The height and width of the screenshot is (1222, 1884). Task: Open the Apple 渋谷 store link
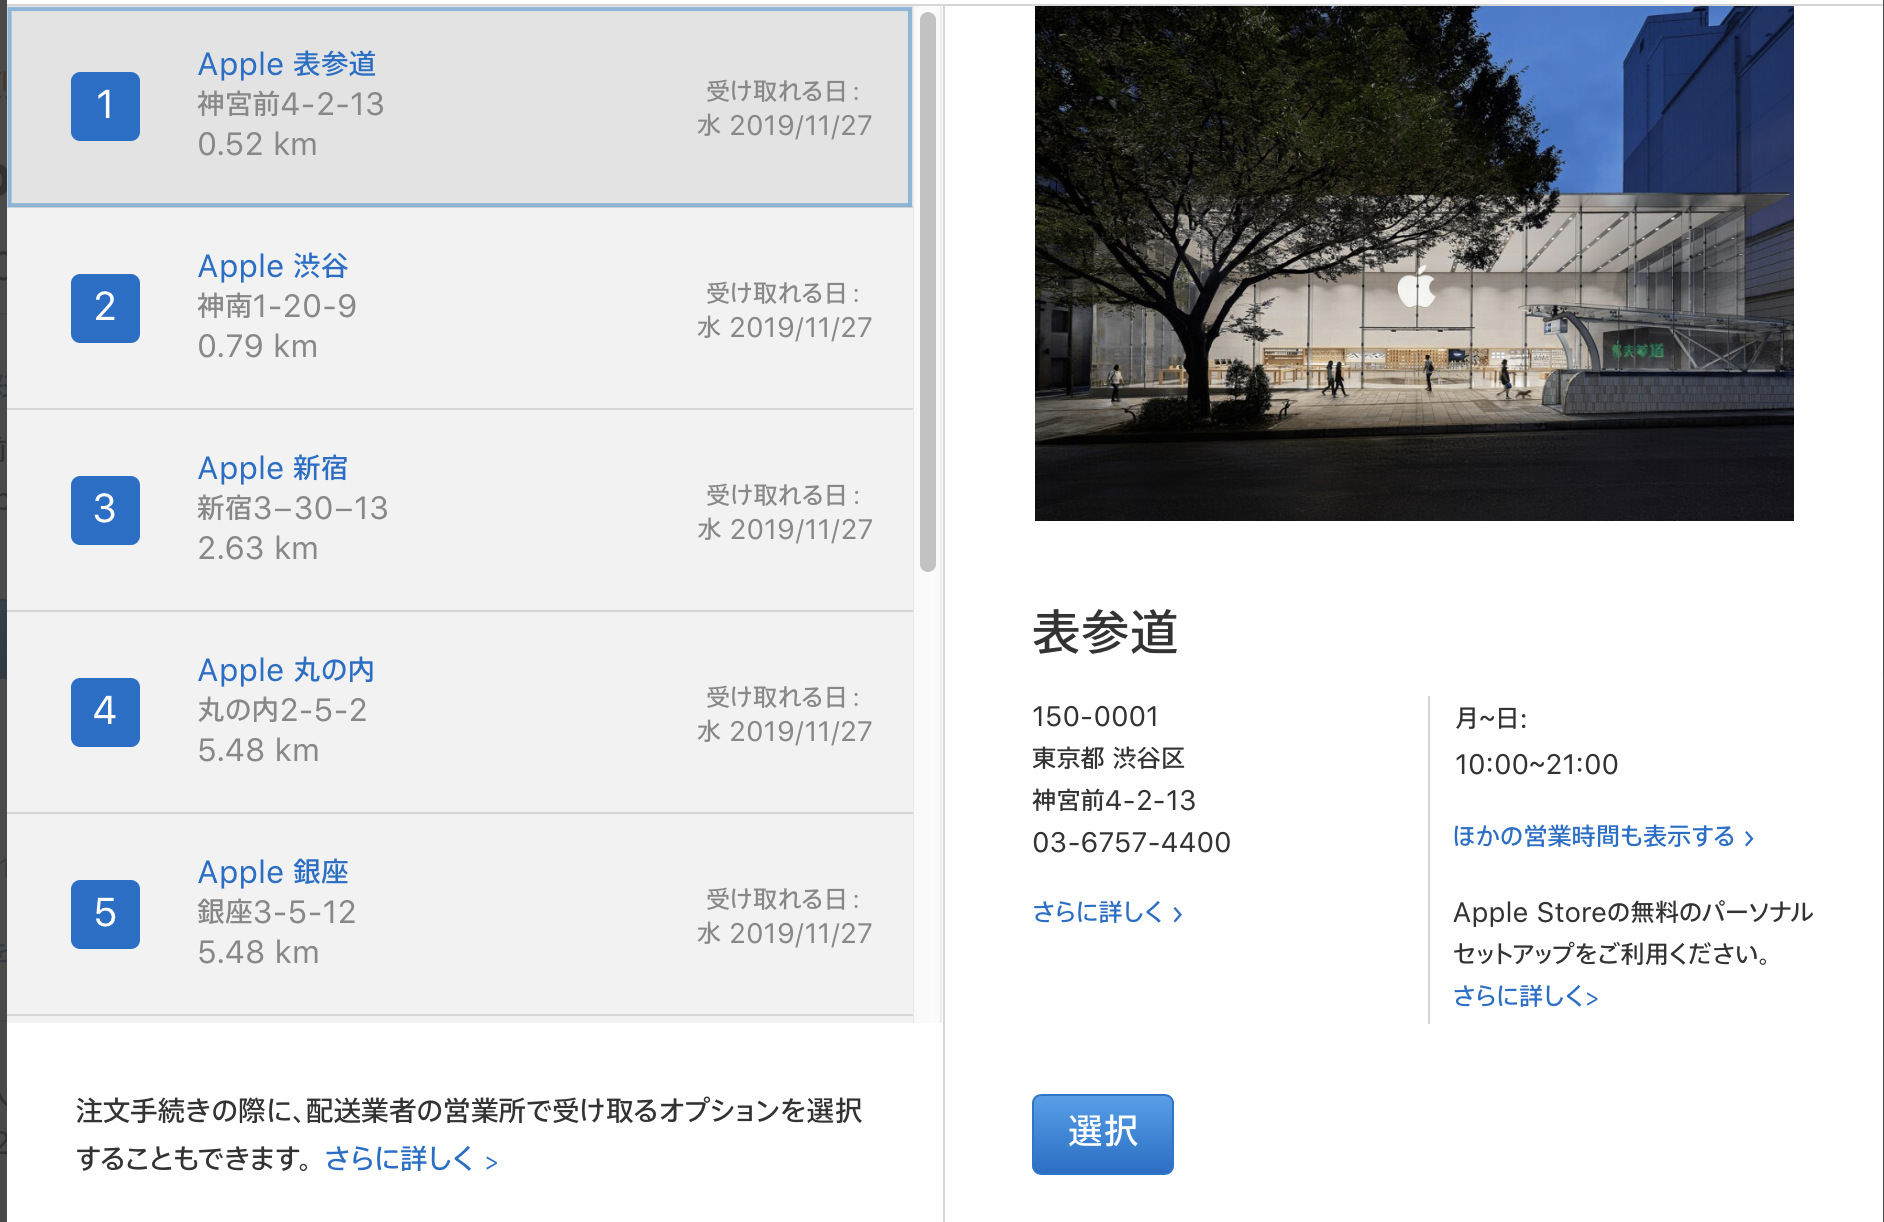coord(272,266)
